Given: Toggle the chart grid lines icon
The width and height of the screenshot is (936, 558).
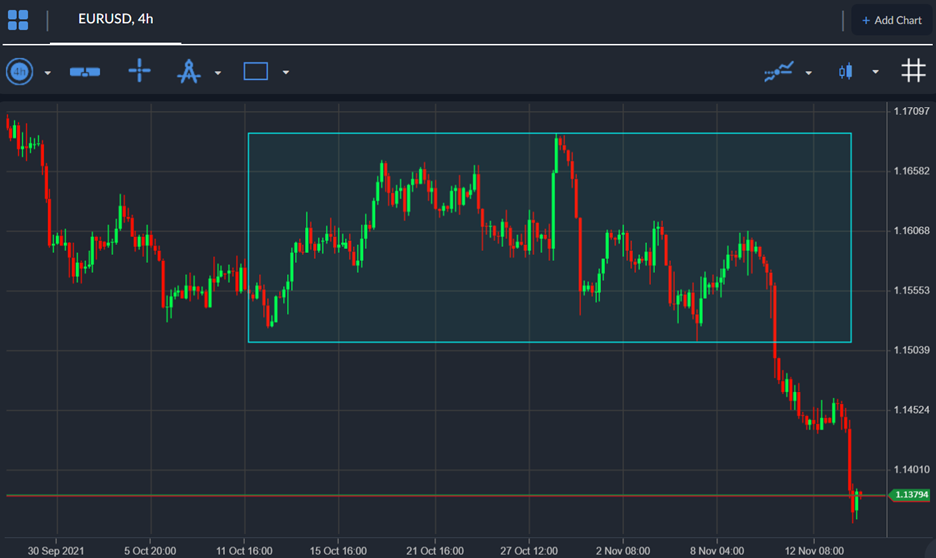Looking at the screenshot, I should (913, 70).
